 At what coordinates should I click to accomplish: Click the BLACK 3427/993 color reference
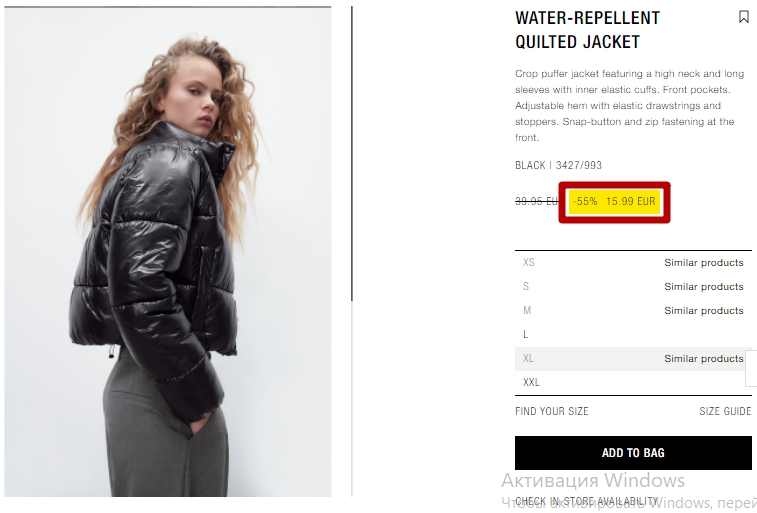[559, 165]
